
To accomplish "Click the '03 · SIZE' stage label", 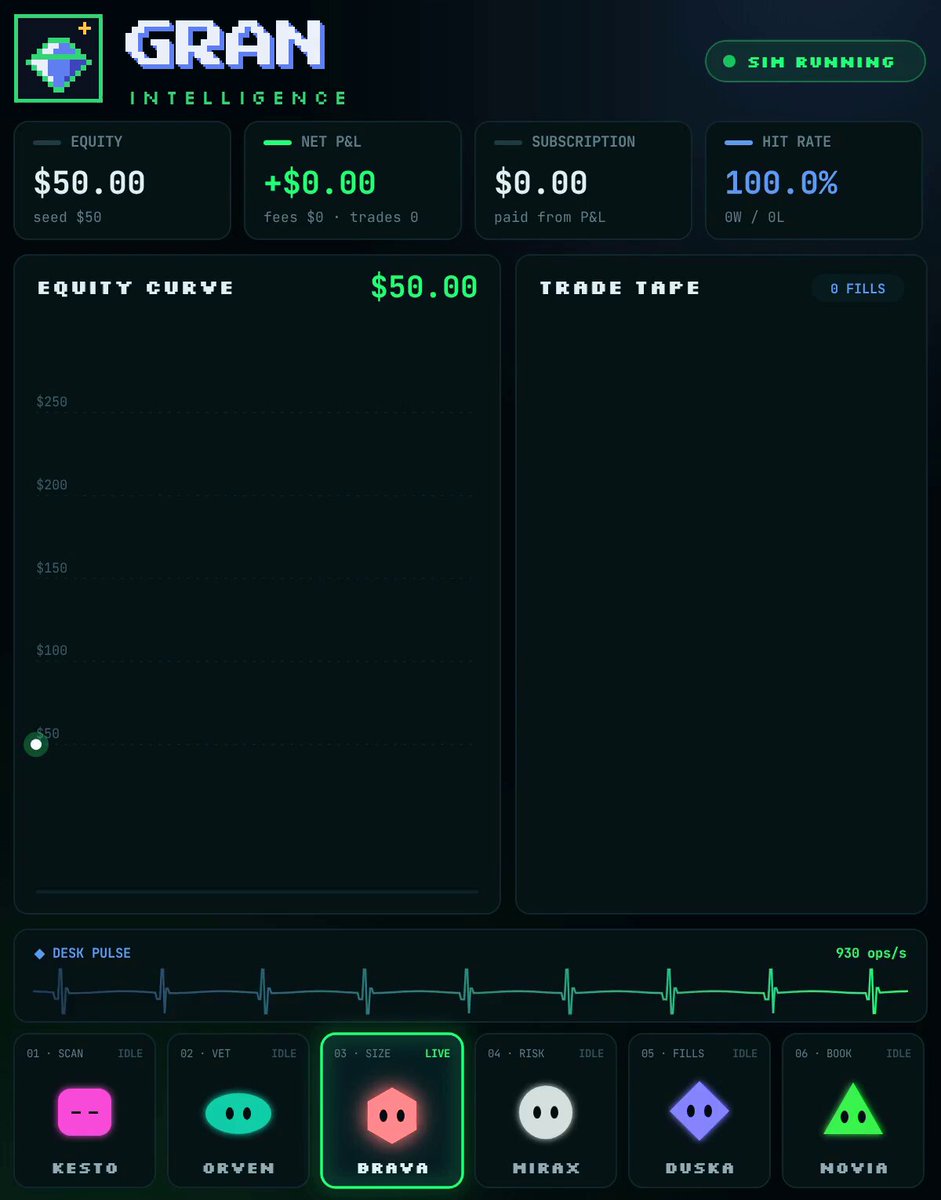I will point(362,1054).
